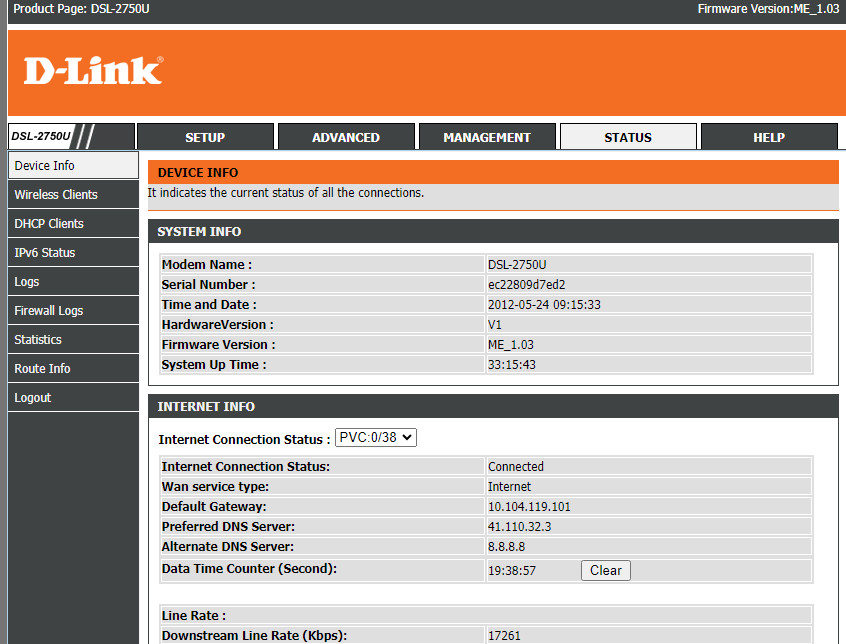Screen dimensions: 846x644
Task: Log out via Logout link
Action: 73,398
